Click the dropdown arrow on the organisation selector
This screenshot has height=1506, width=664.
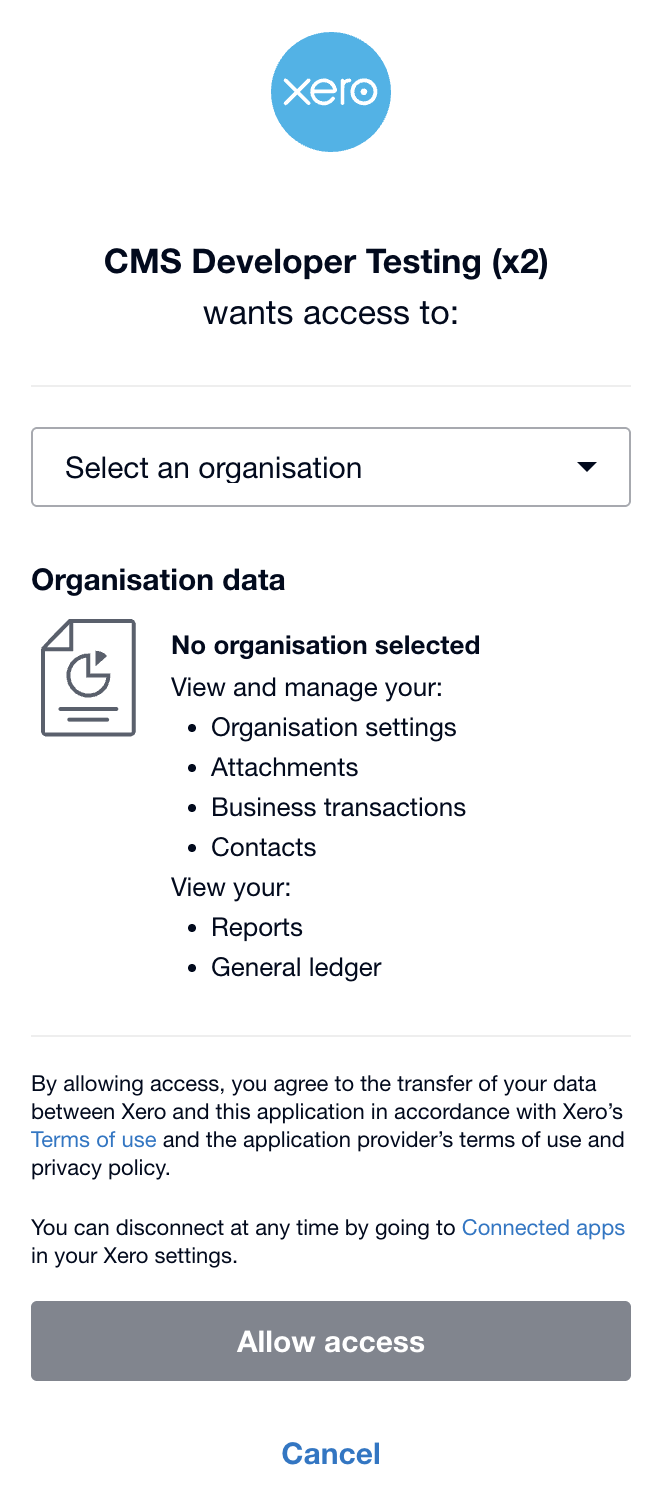click(x=588, y=467)
